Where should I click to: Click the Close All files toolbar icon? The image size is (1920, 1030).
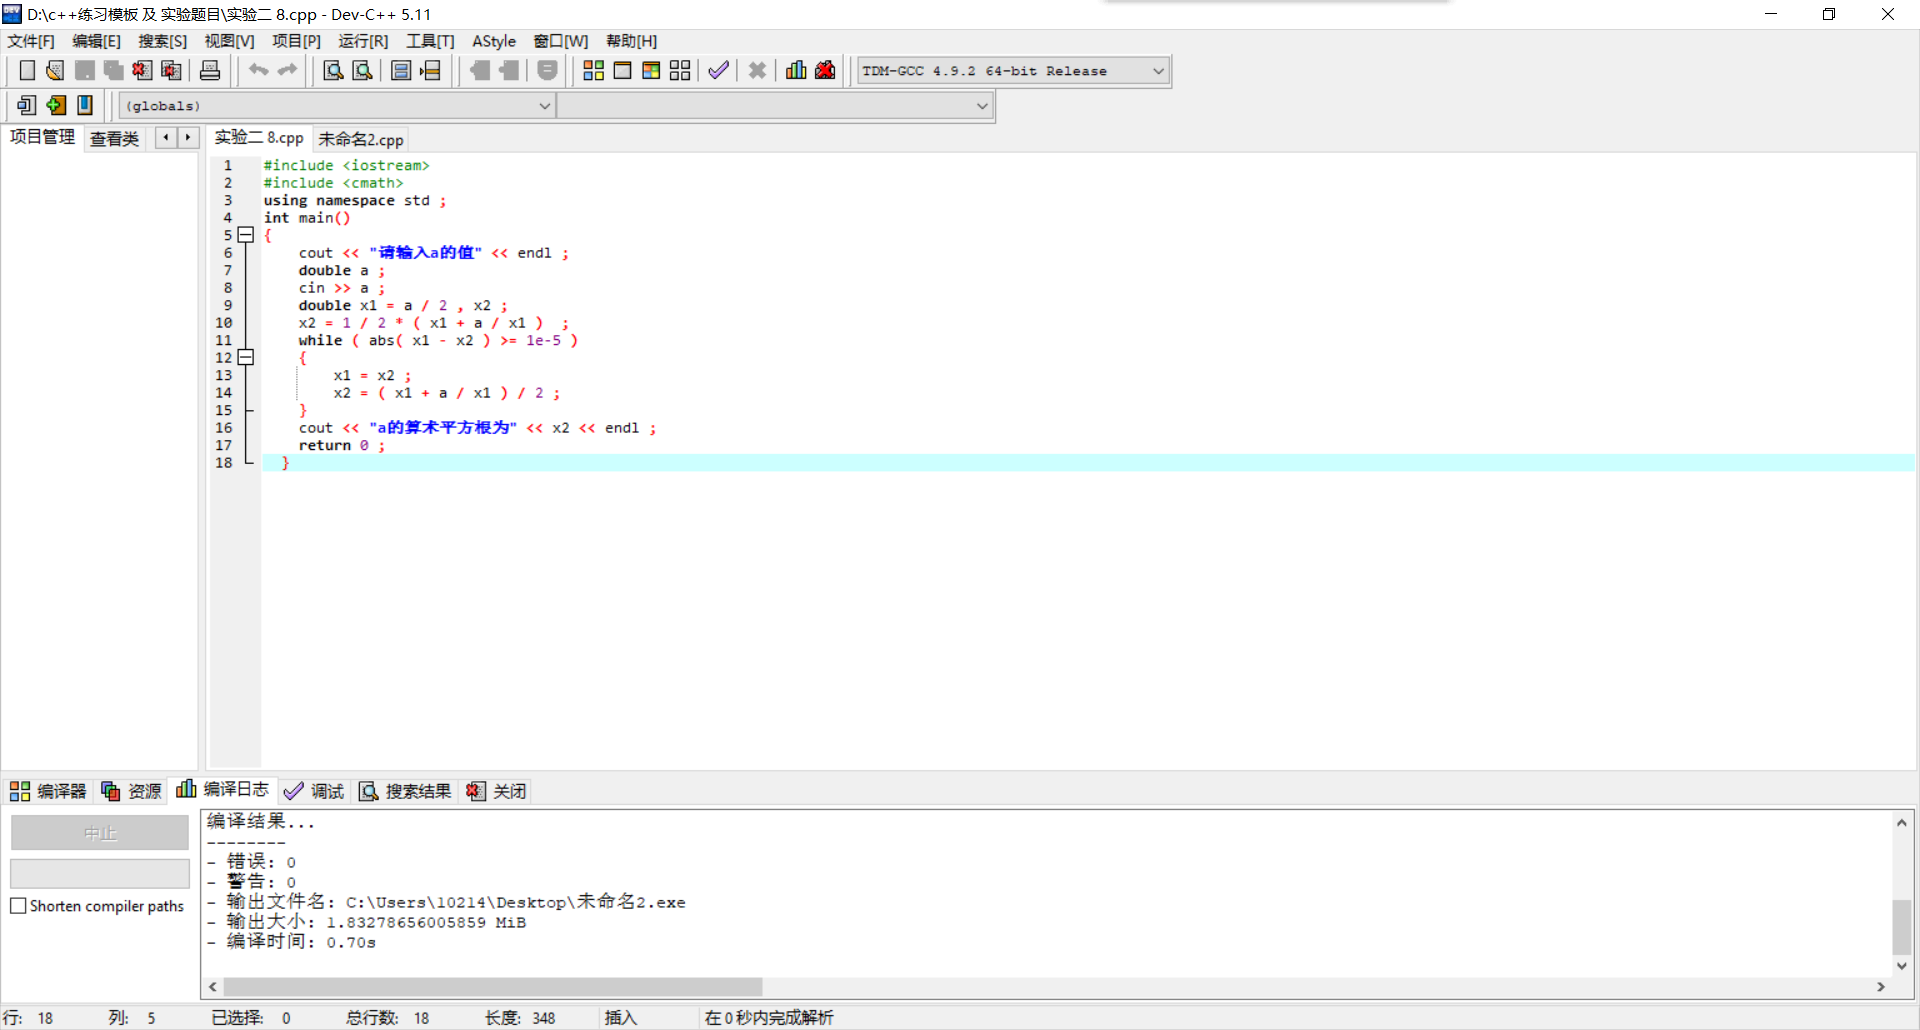171,70
